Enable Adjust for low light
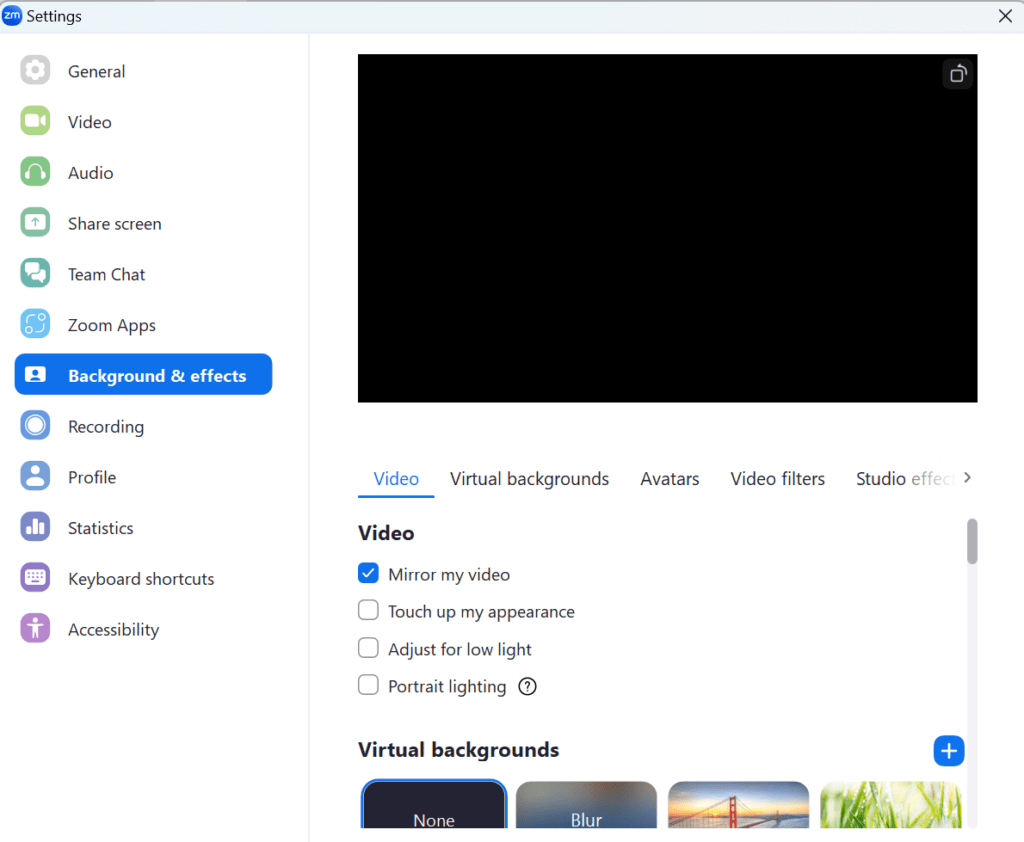The width and height of the screenshot is (1024, 842). (368, 648)
